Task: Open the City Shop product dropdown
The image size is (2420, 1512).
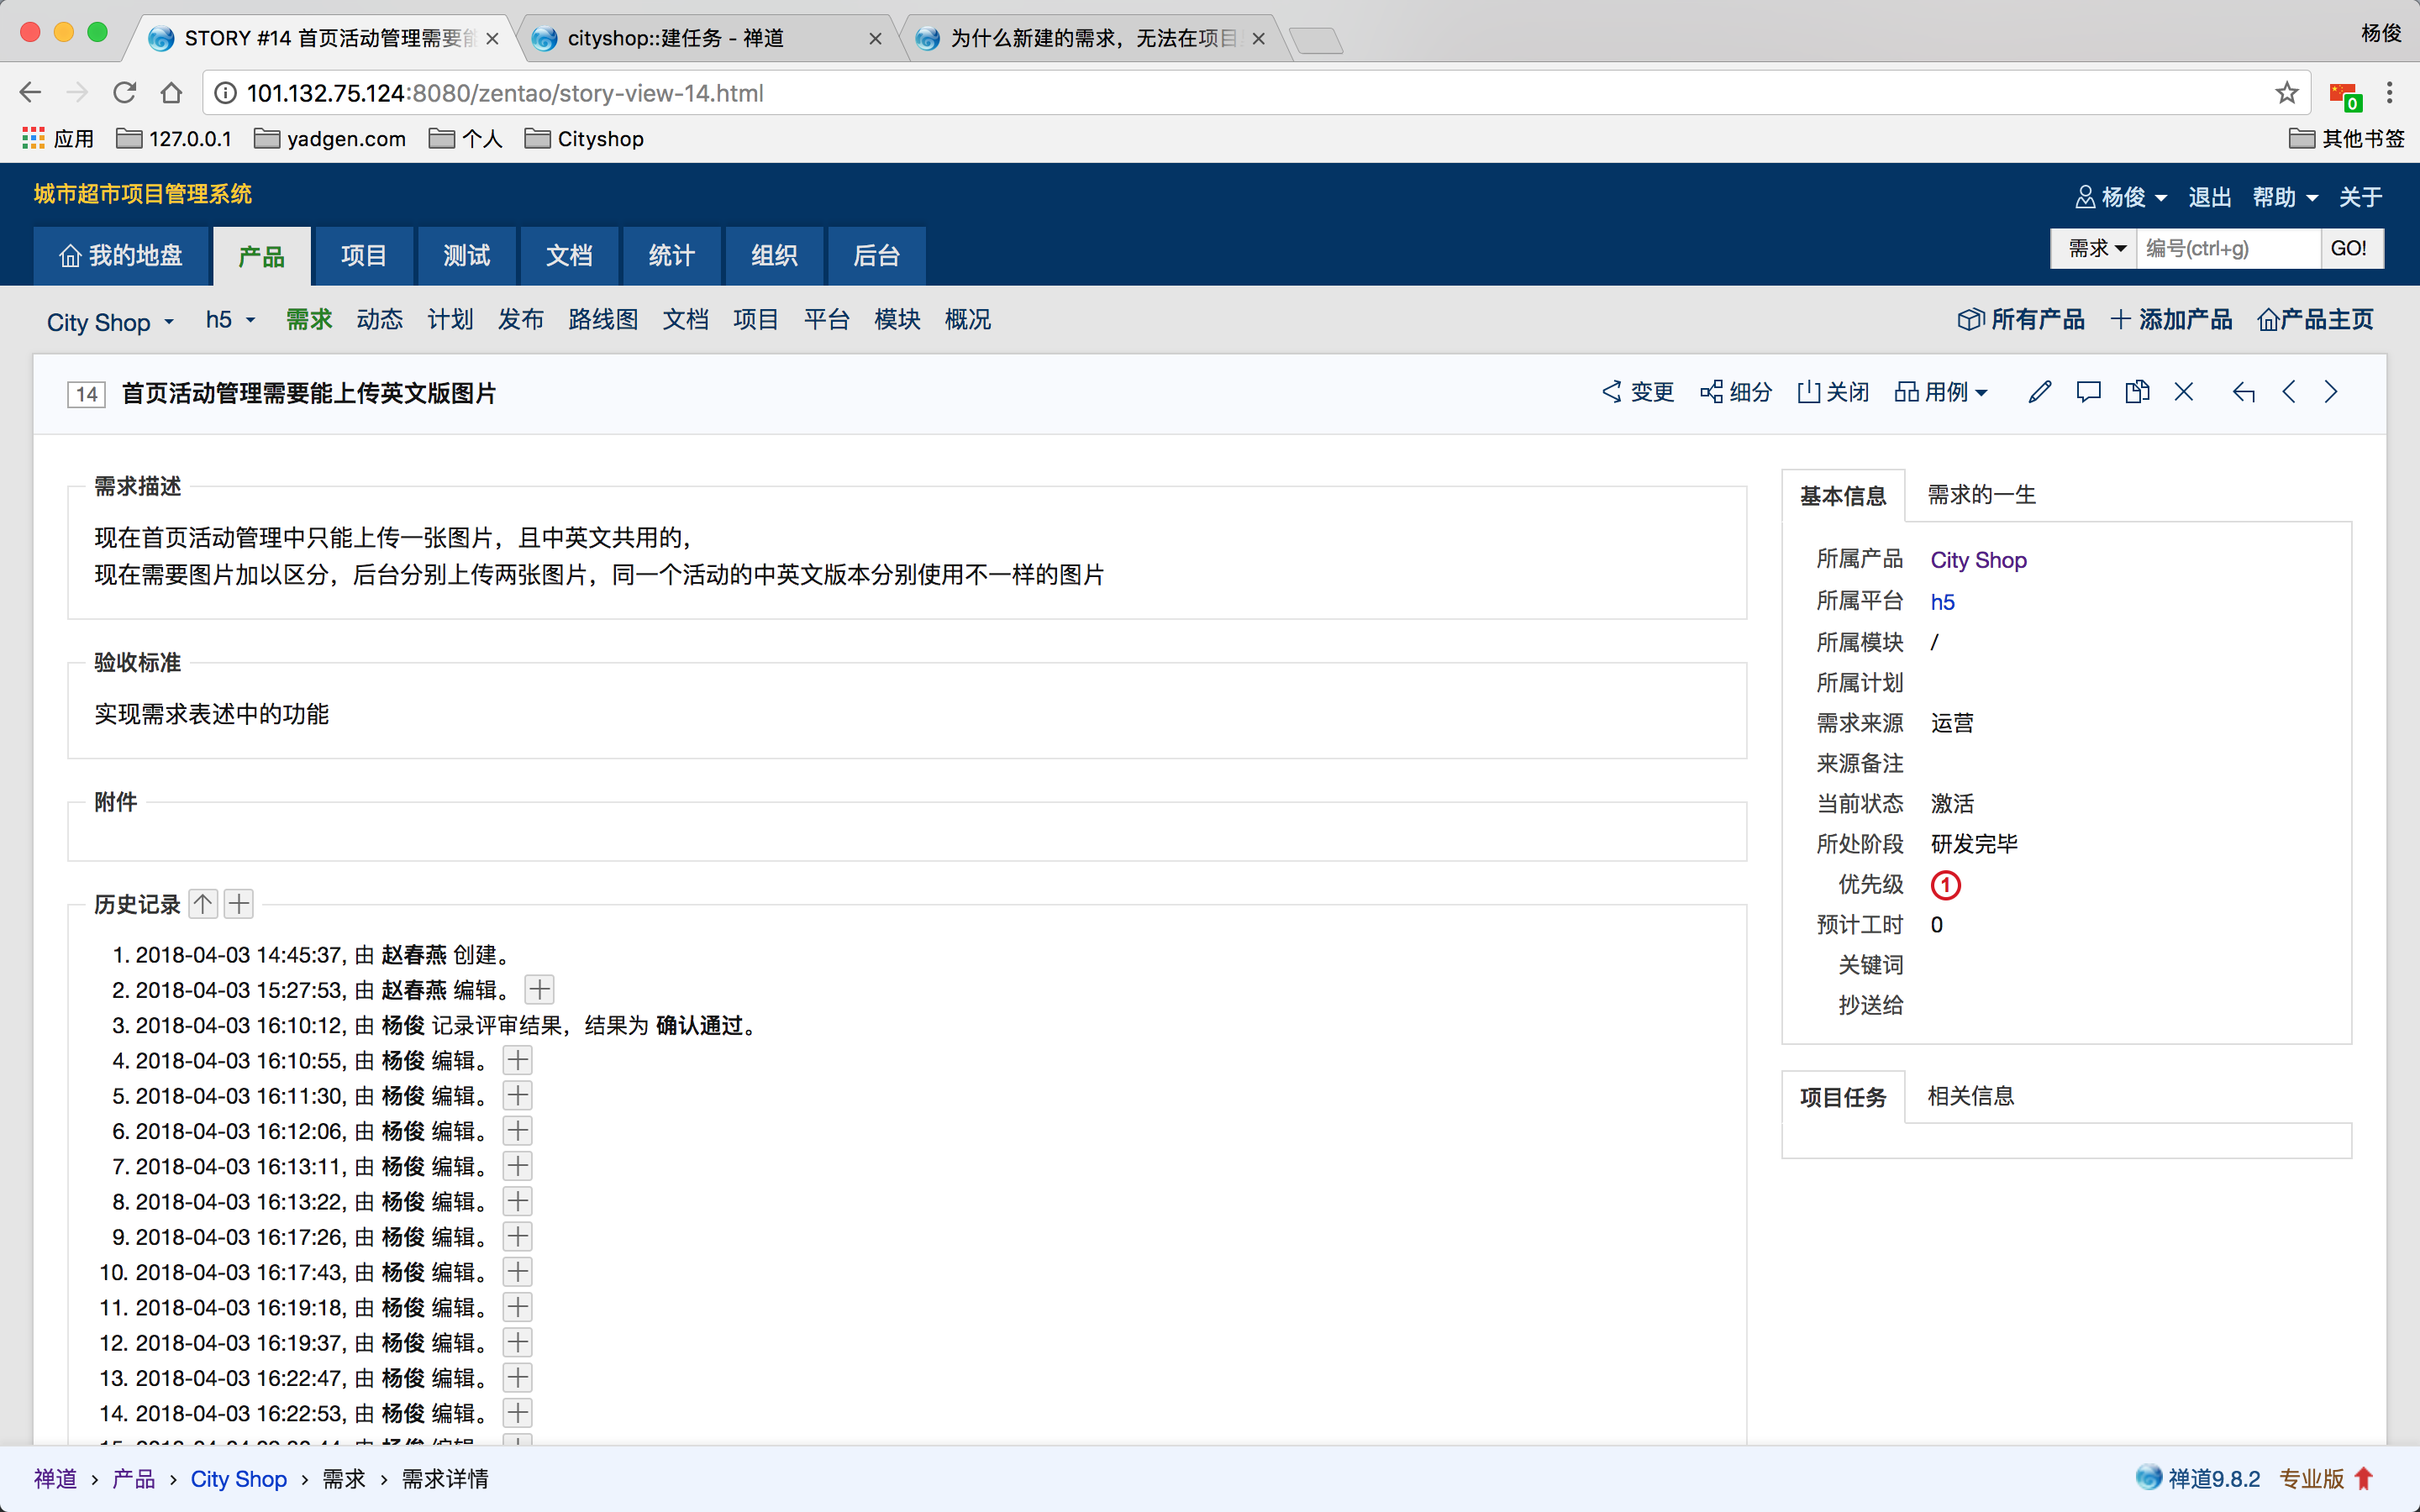Action: pos(110,322)
